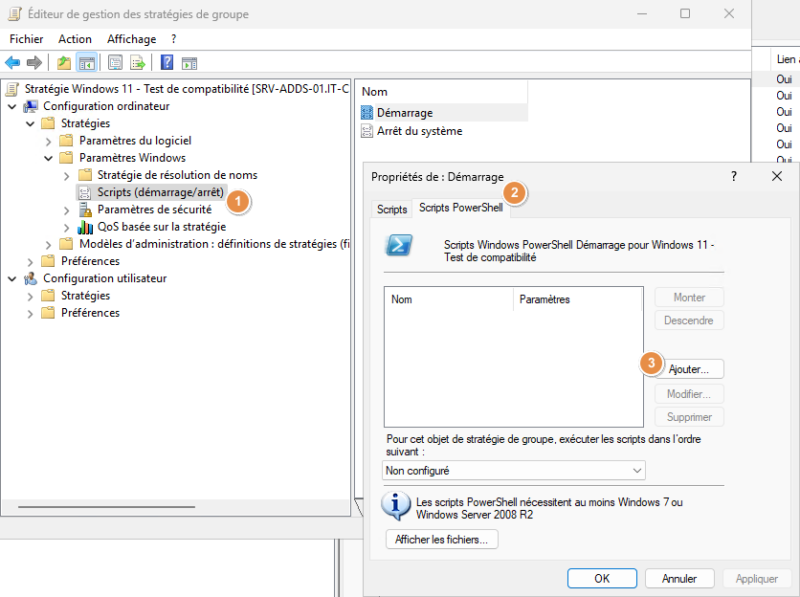Click the Back arrow toolbar icon
The image size is (800, 597).
[x=12, y=63]
